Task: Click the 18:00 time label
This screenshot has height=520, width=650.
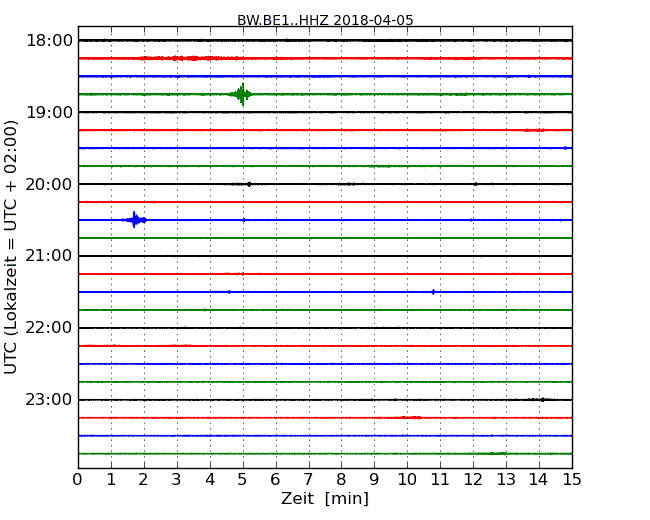Action: (x=49, y=41)
